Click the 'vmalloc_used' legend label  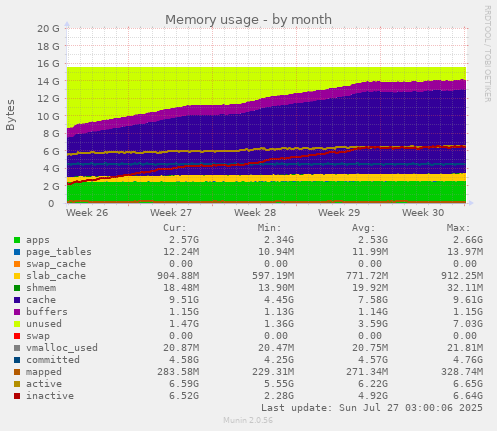[x=62, y=348]
